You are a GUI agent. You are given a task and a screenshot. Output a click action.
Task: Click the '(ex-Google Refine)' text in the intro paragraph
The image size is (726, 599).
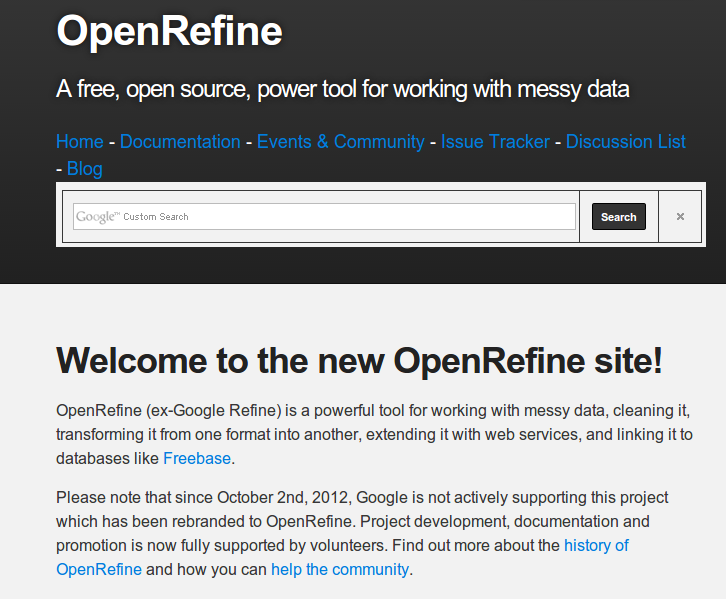(213, 411)
